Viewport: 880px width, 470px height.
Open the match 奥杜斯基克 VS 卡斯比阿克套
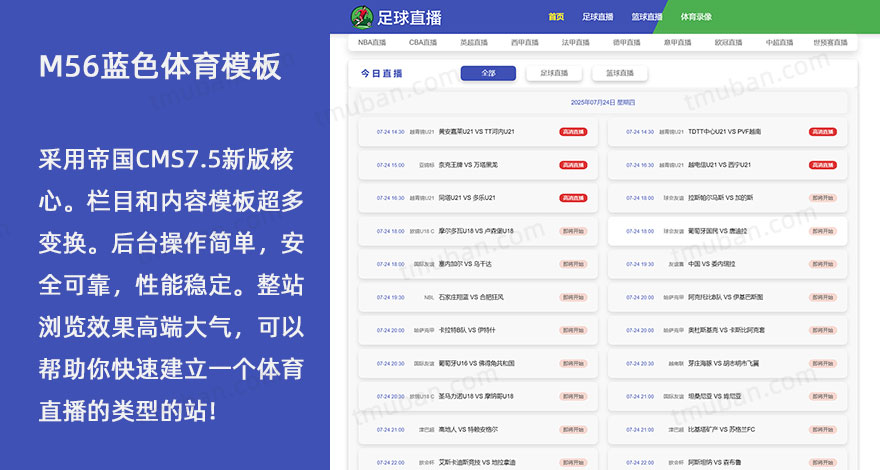click(727, 330)
